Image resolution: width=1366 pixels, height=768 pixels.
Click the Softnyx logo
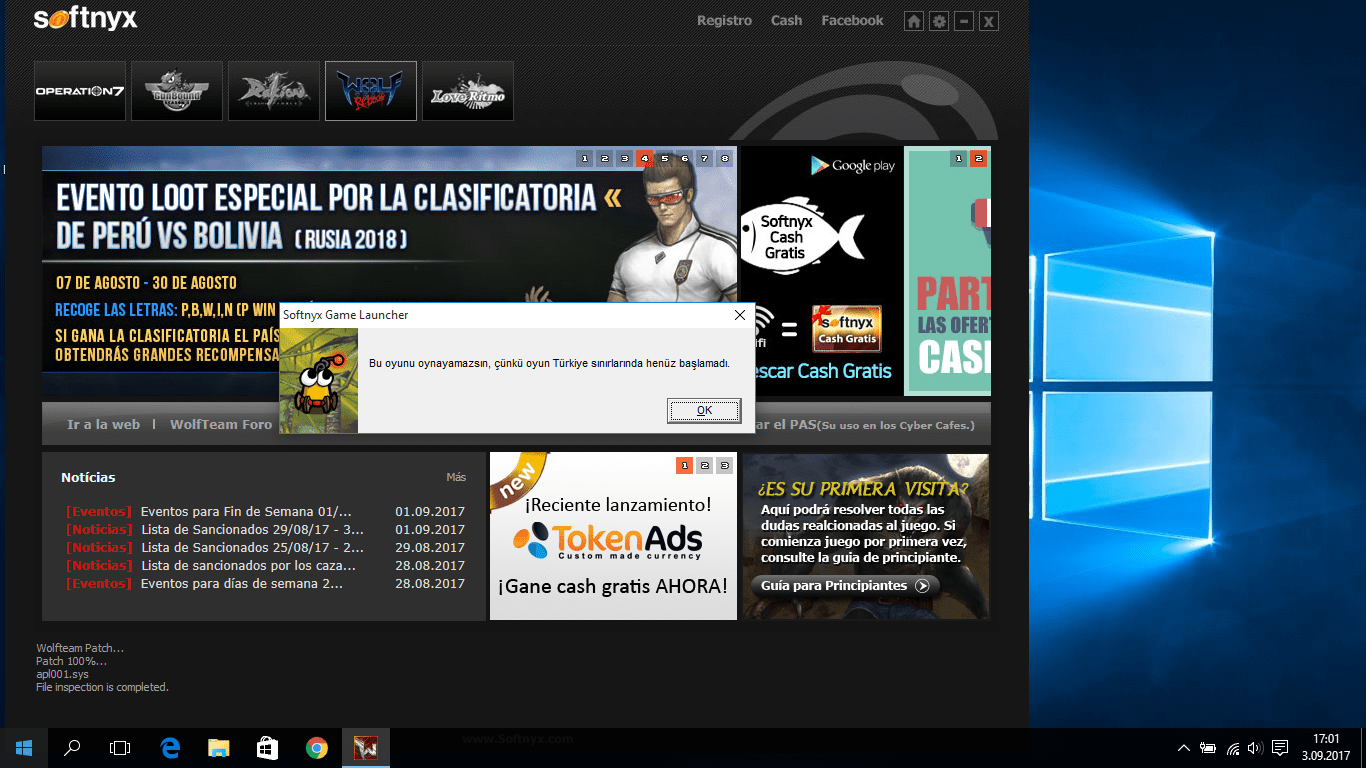[x=85, y=19]
